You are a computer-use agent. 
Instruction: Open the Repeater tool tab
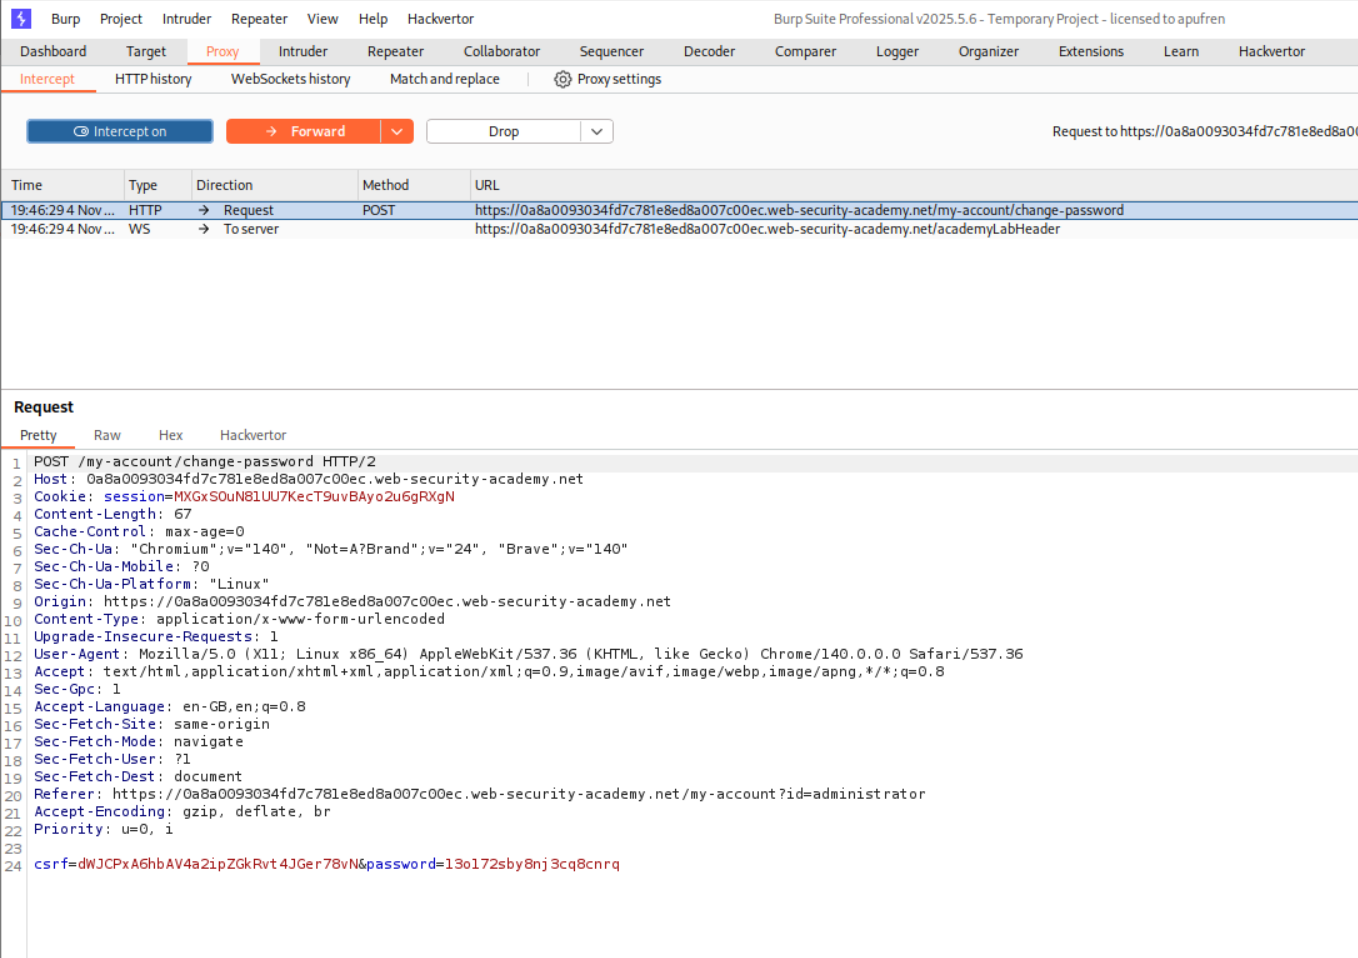pyautogui.click(x=395, y=51)
